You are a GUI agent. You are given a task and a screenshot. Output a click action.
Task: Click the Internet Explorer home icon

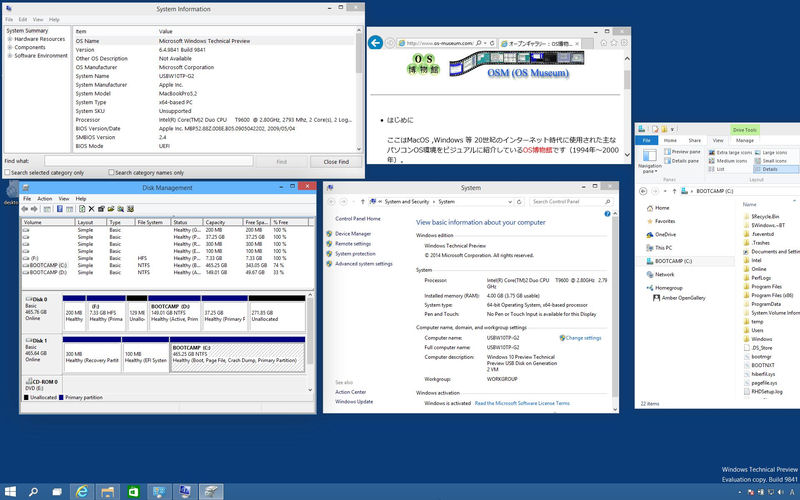(604, 43)
